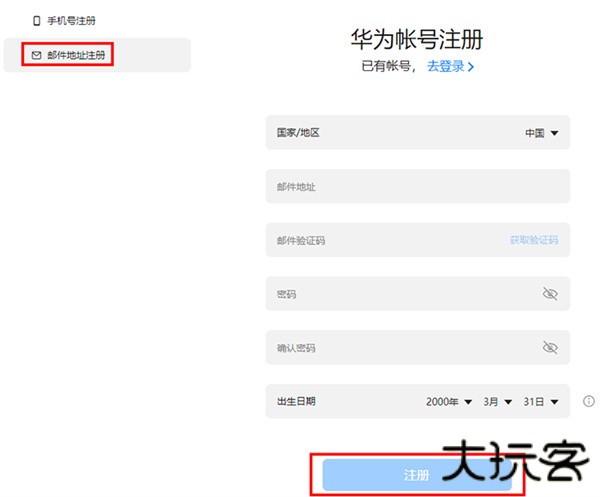
Task: Click the triangle arrow next to 中国
Action: tap(554, 133)
